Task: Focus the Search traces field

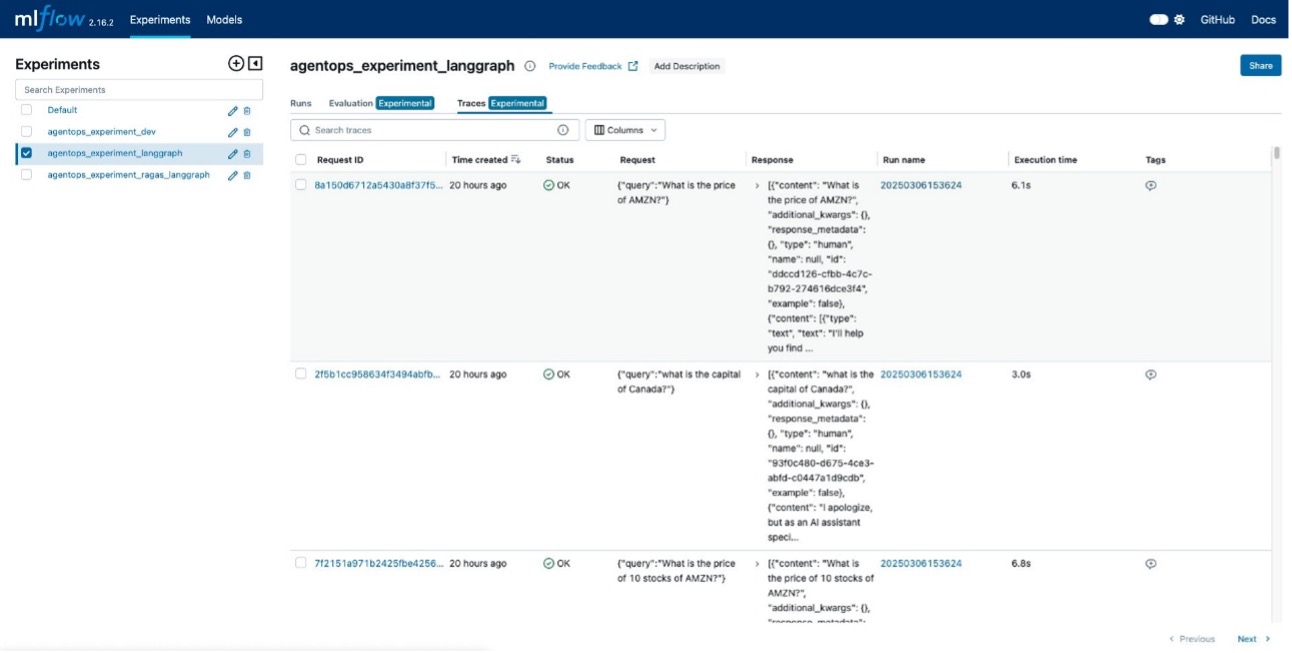Action: tap(435, 130)
